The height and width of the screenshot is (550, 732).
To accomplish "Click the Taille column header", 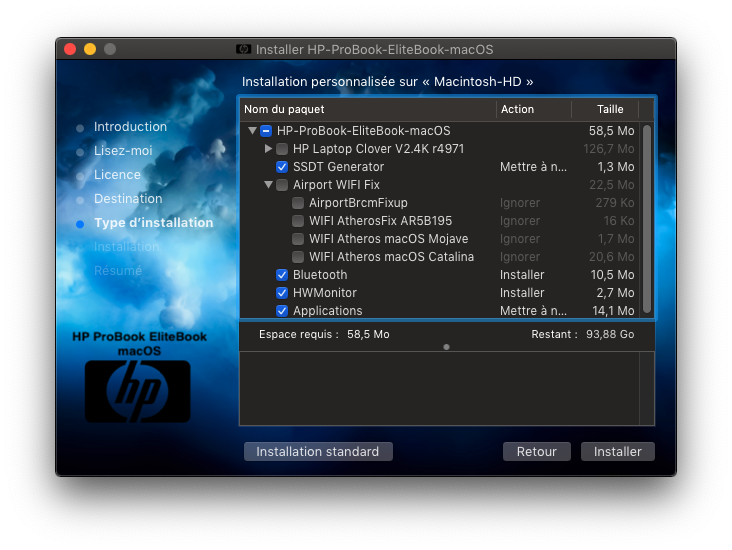I will [610, 109].
